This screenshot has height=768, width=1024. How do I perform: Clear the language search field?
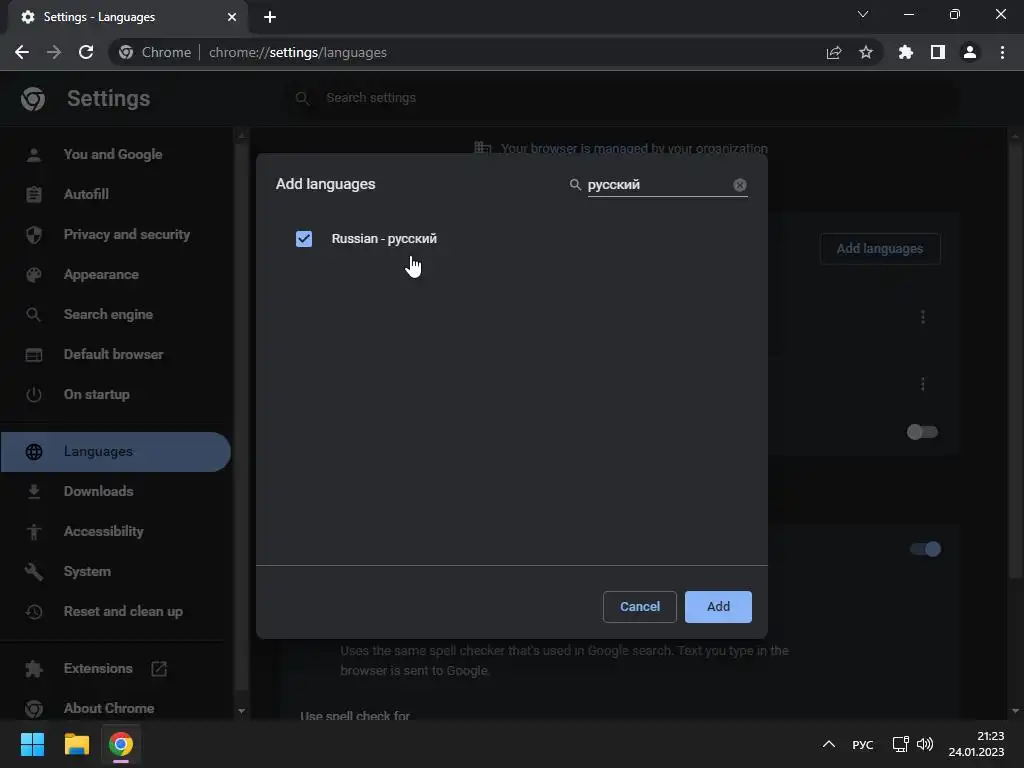(739, 185)
